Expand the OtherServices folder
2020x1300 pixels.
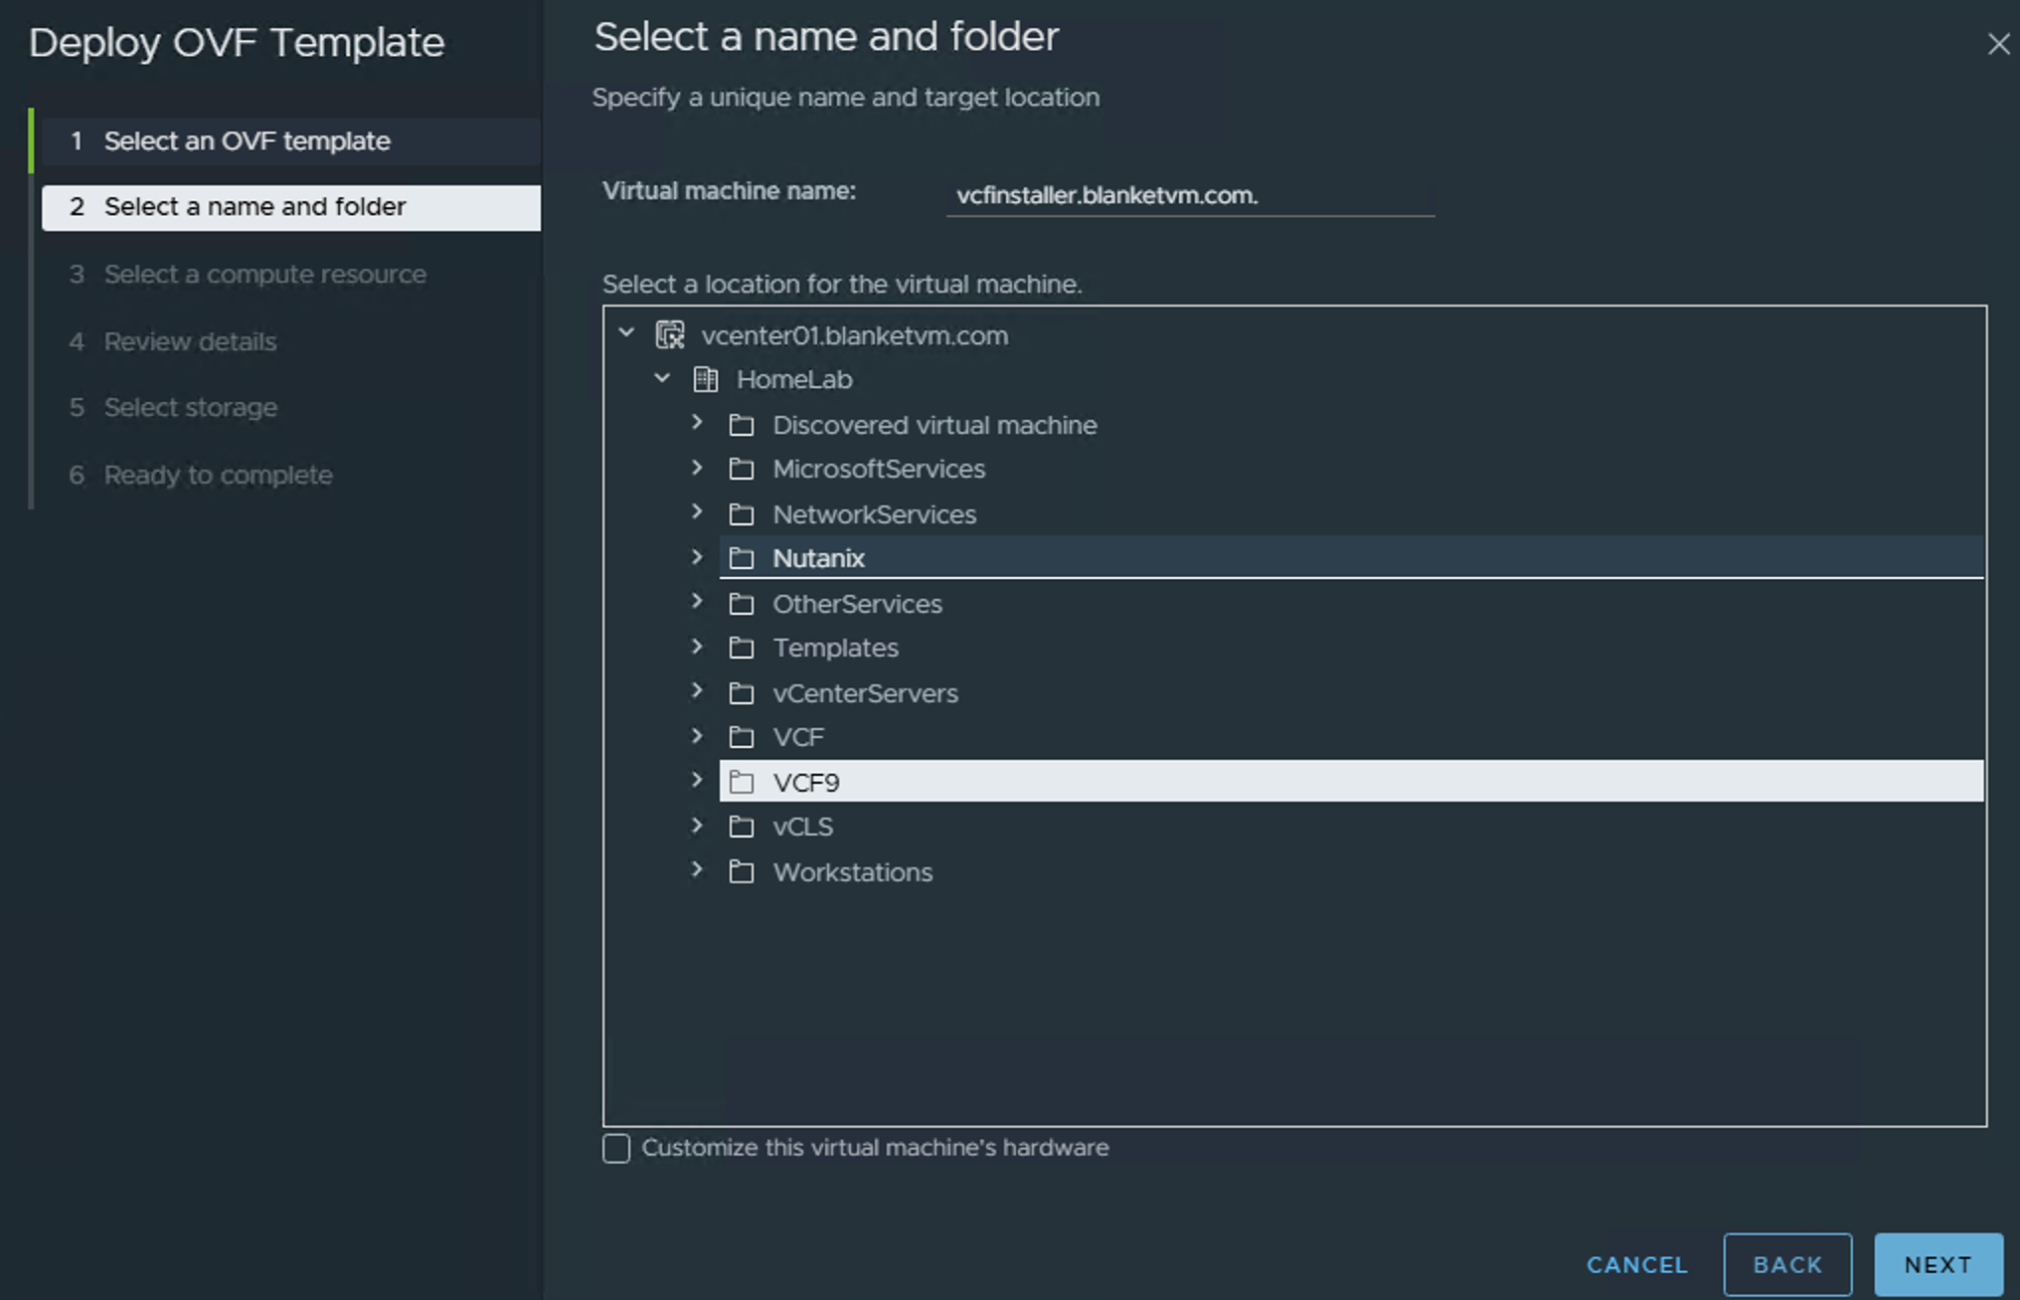(x=697, y=602)
